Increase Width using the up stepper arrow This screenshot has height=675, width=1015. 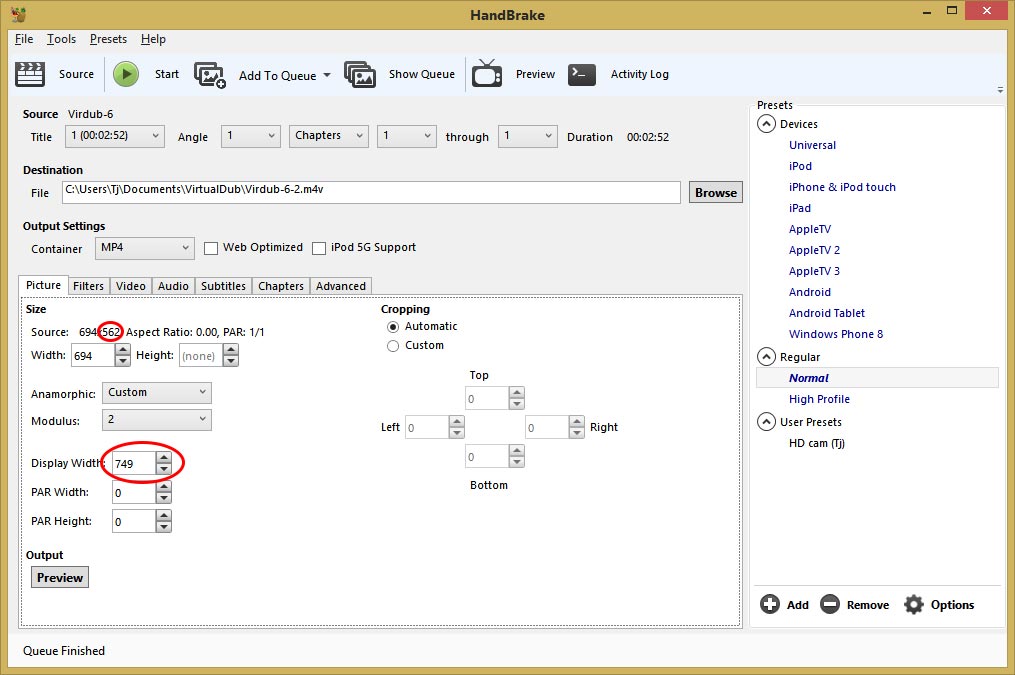[x=122, y=350]
